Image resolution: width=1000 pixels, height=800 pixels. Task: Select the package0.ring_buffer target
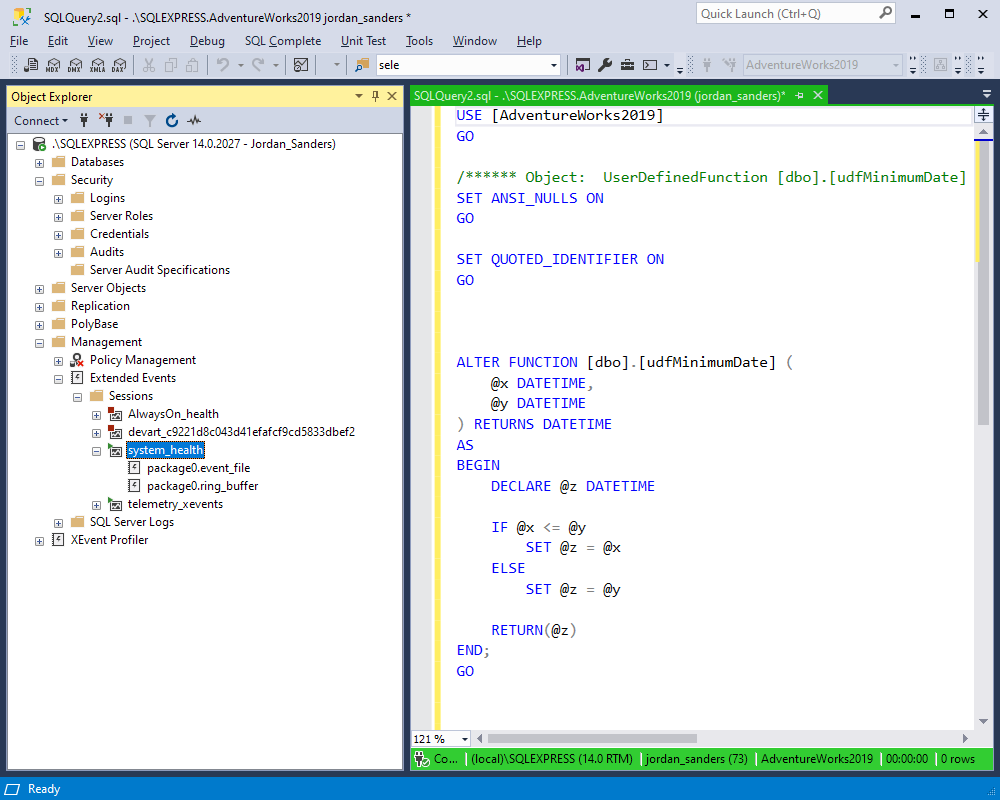click(x=202, y=485)
